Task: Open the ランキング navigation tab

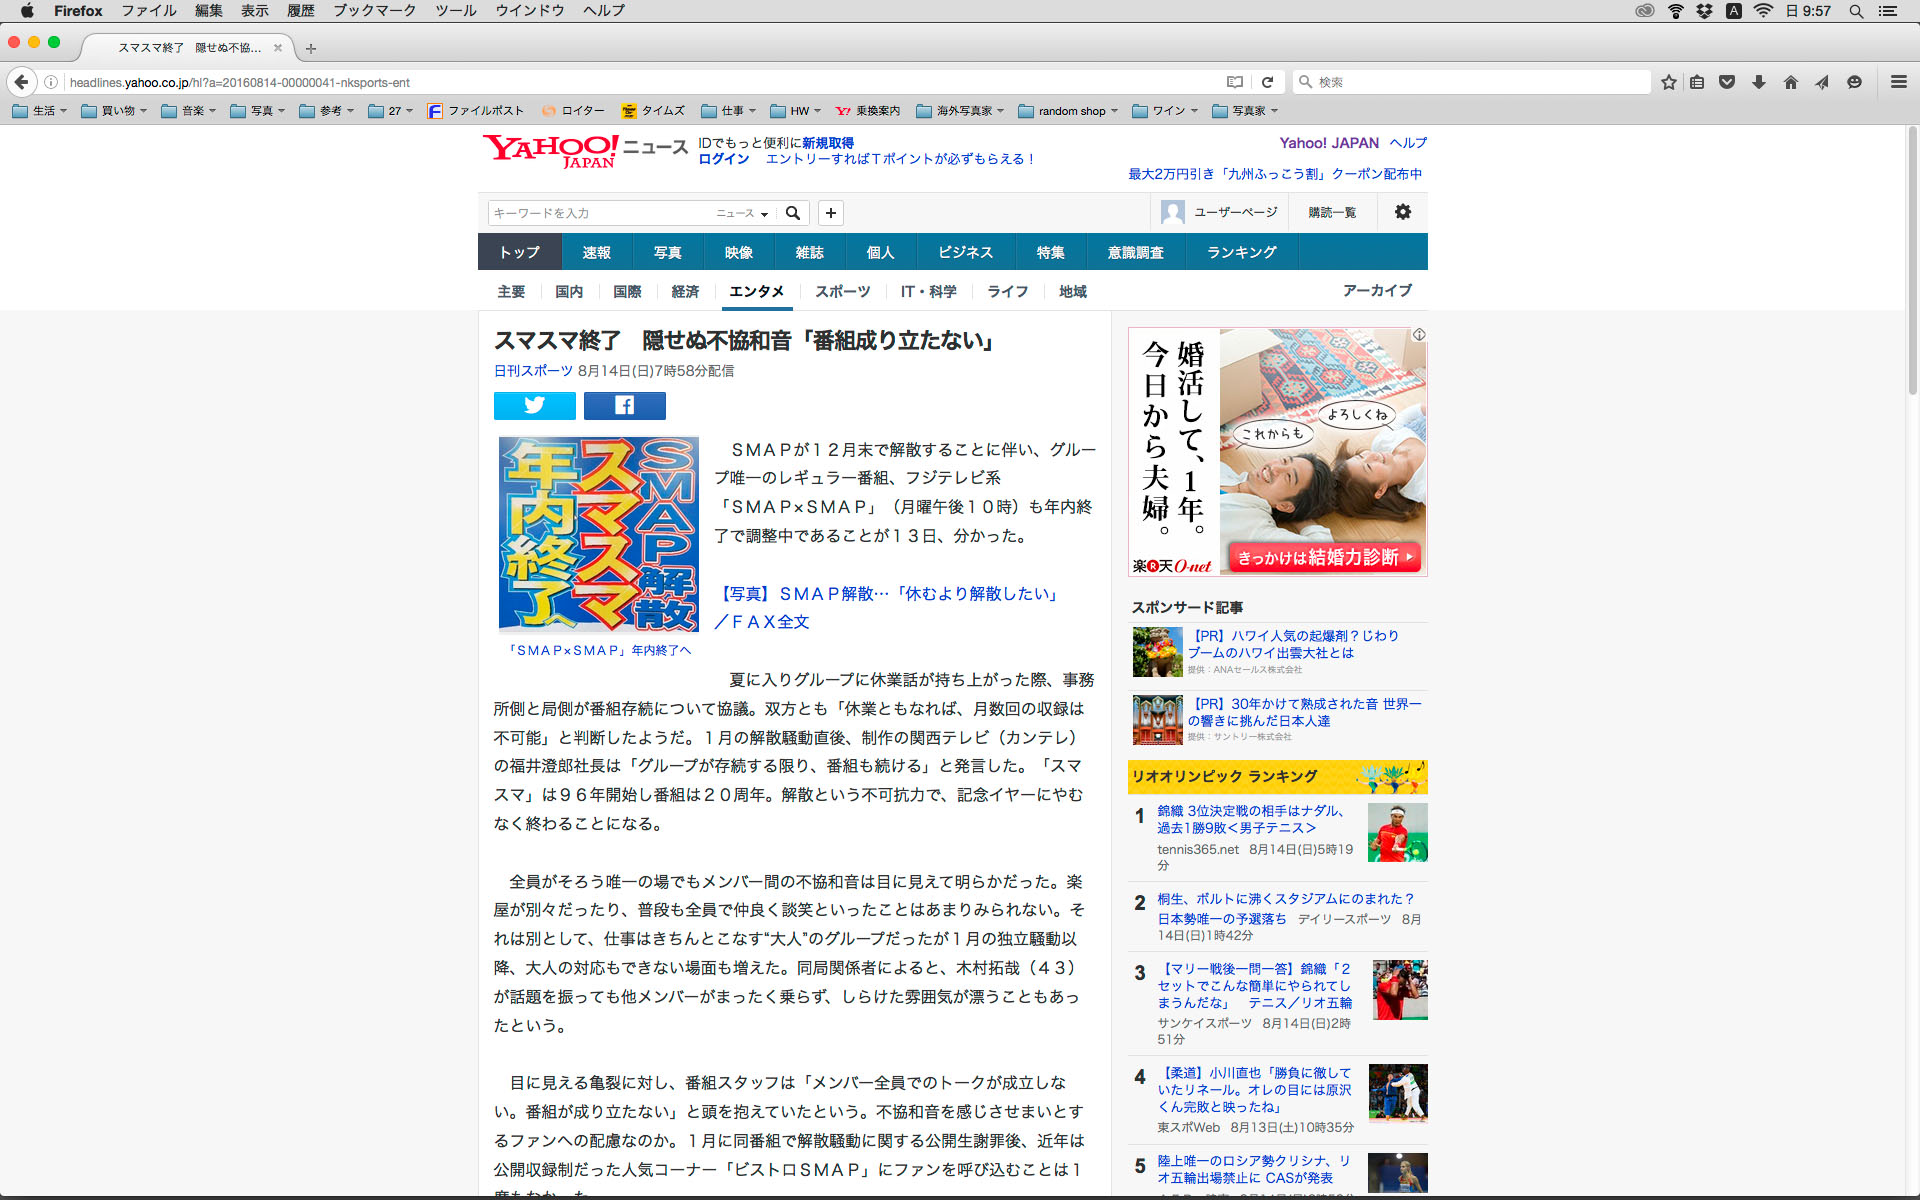Action: pyautogui.click(x=1241, y=252)
